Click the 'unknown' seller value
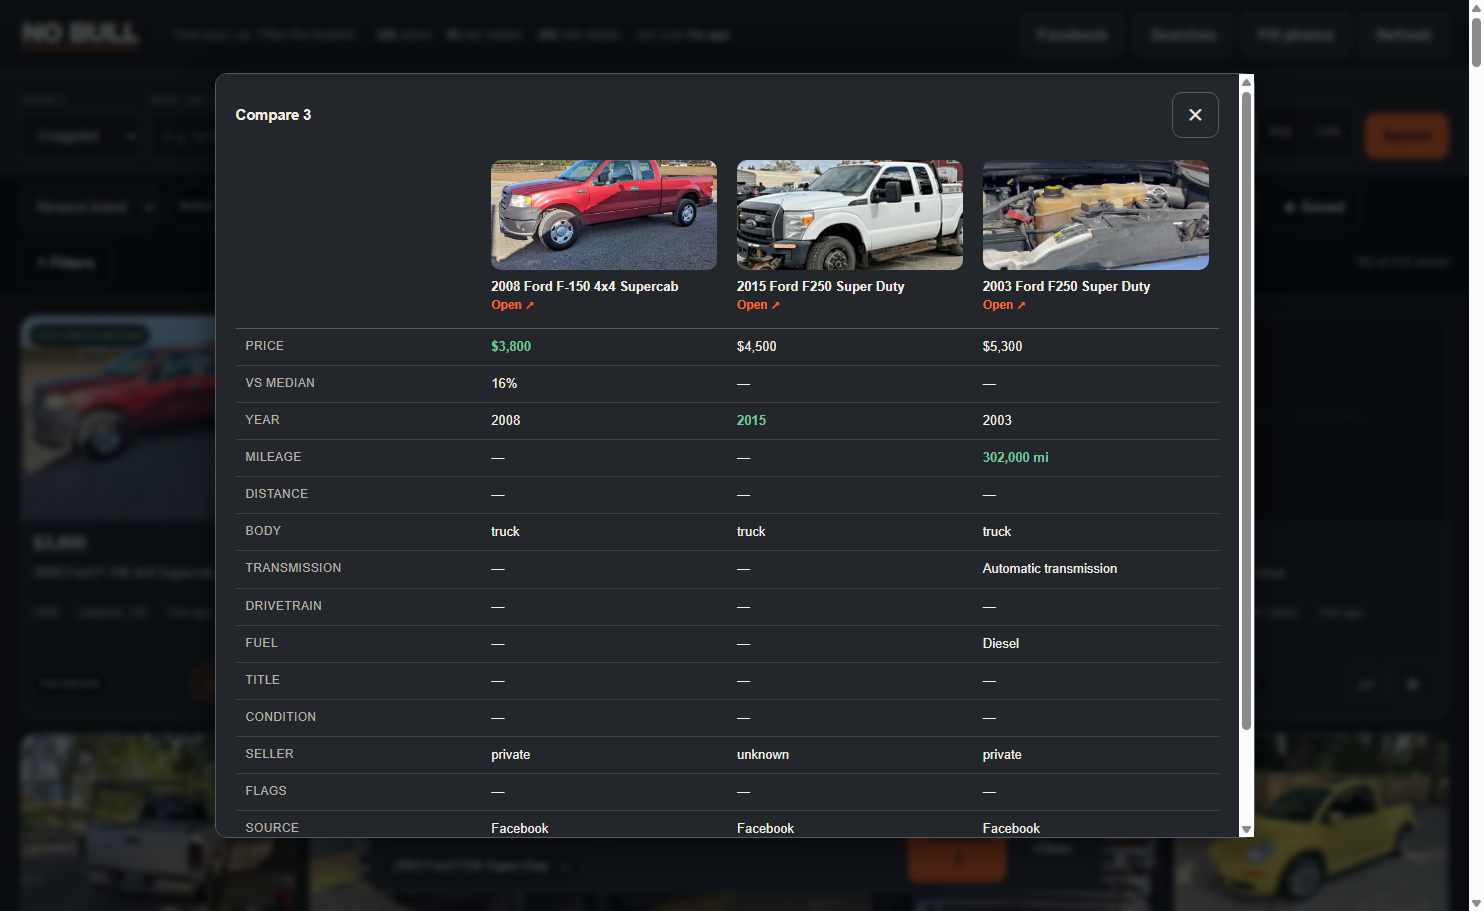 point(763,754)
